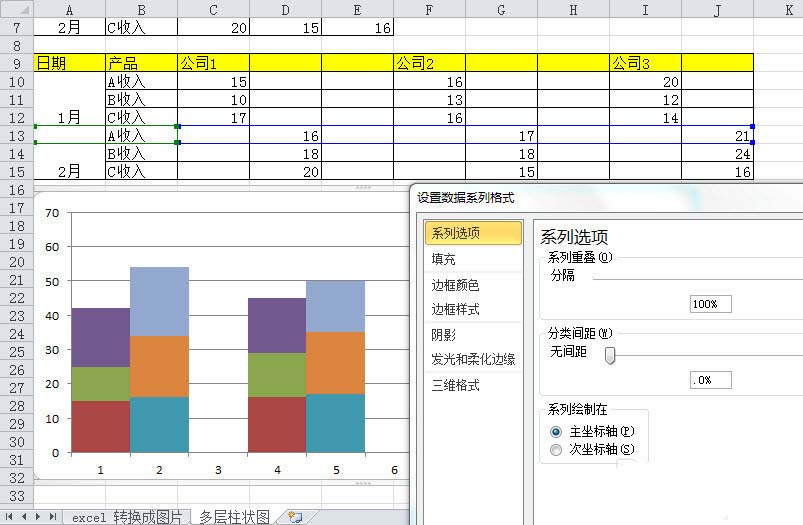Image resolution: width=803 pixels, height=525 pixels.
Task: Go to next sheet navigation arrow
Action: click(x=38, y=517)
